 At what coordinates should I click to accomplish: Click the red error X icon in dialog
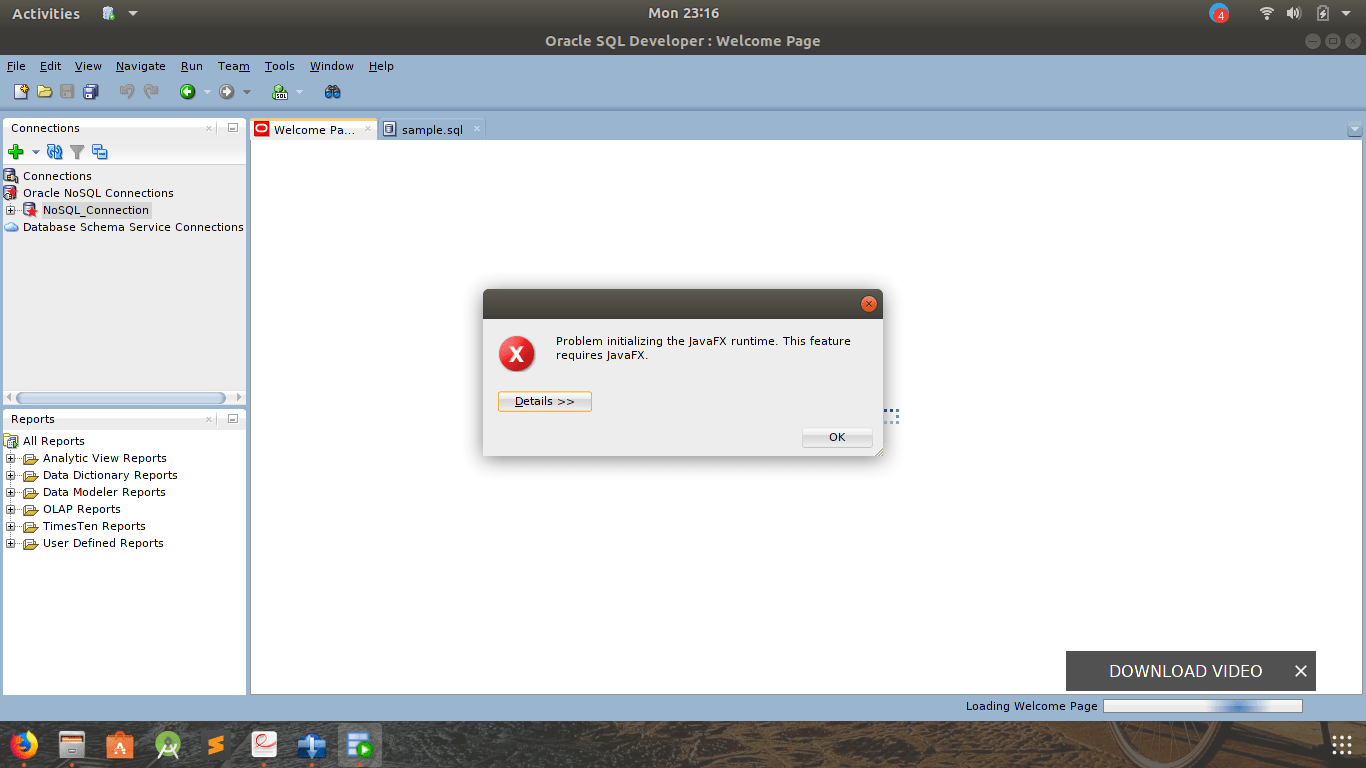point(517,353)
